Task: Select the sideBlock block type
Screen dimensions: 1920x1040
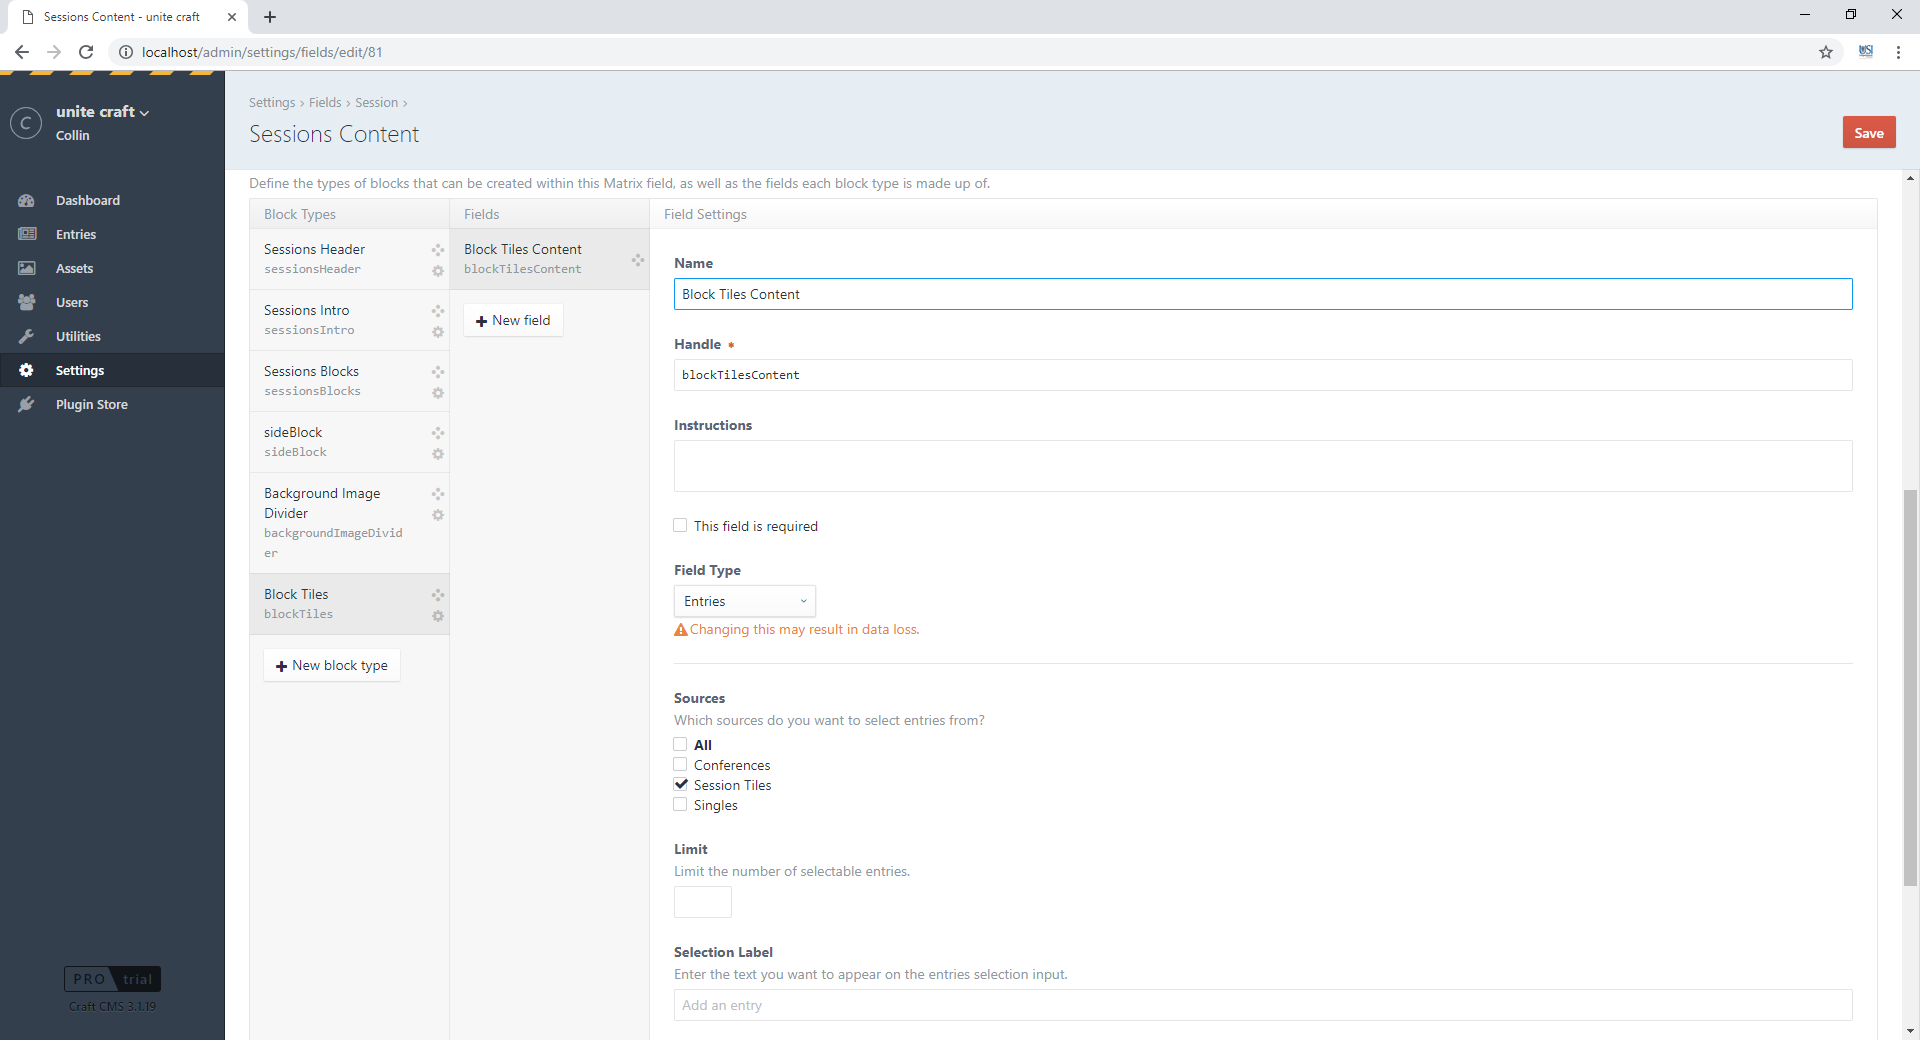Action: pyautogui.click(x=349, y=442)
